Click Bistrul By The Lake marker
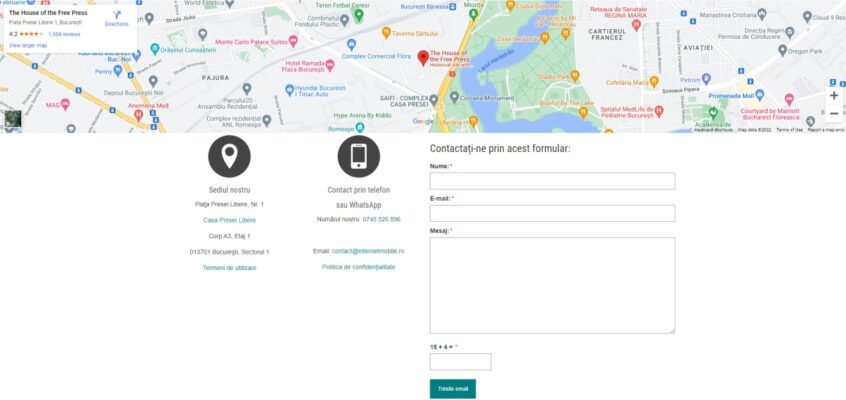Viewport: 846px width, 400px height. pos(583,112)
